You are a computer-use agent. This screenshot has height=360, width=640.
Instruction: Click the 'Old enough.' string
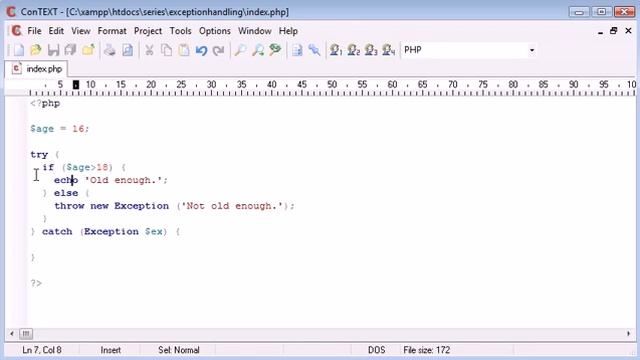point(123,180)
